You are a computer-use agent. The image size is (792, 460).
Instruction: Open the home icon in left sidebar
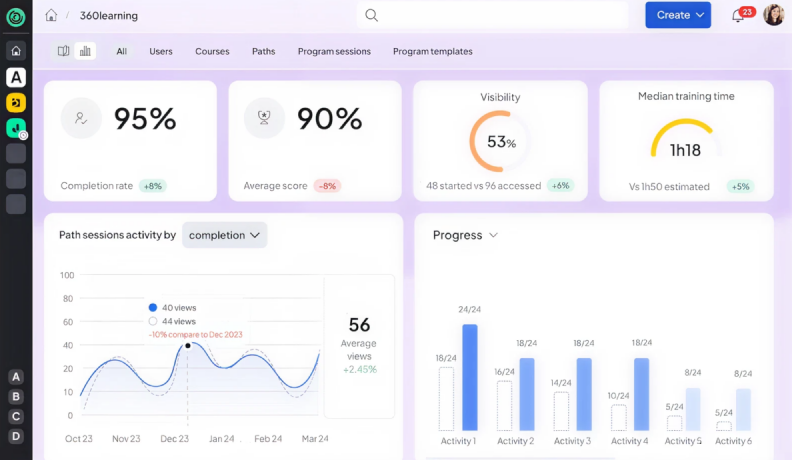pyautogui.click(x=16, y=51)
